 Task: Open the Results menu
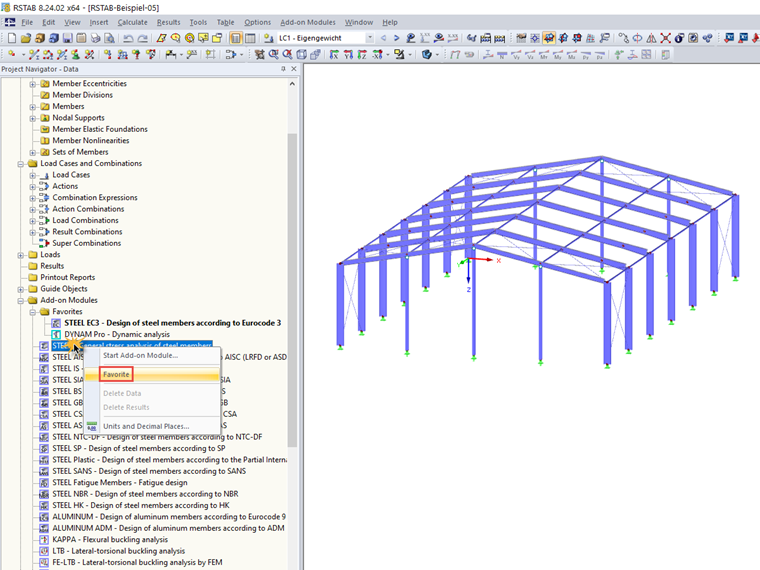pos(168,22)
